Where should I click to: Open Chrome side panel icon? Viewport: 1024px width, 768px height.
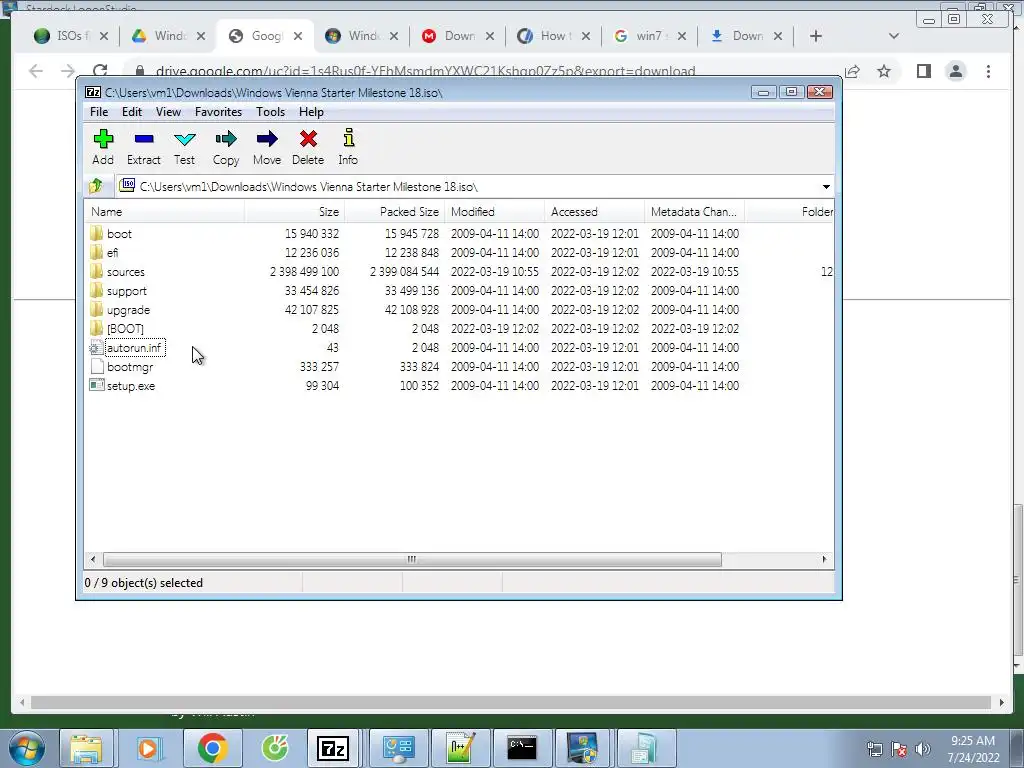tap(923, 71)
